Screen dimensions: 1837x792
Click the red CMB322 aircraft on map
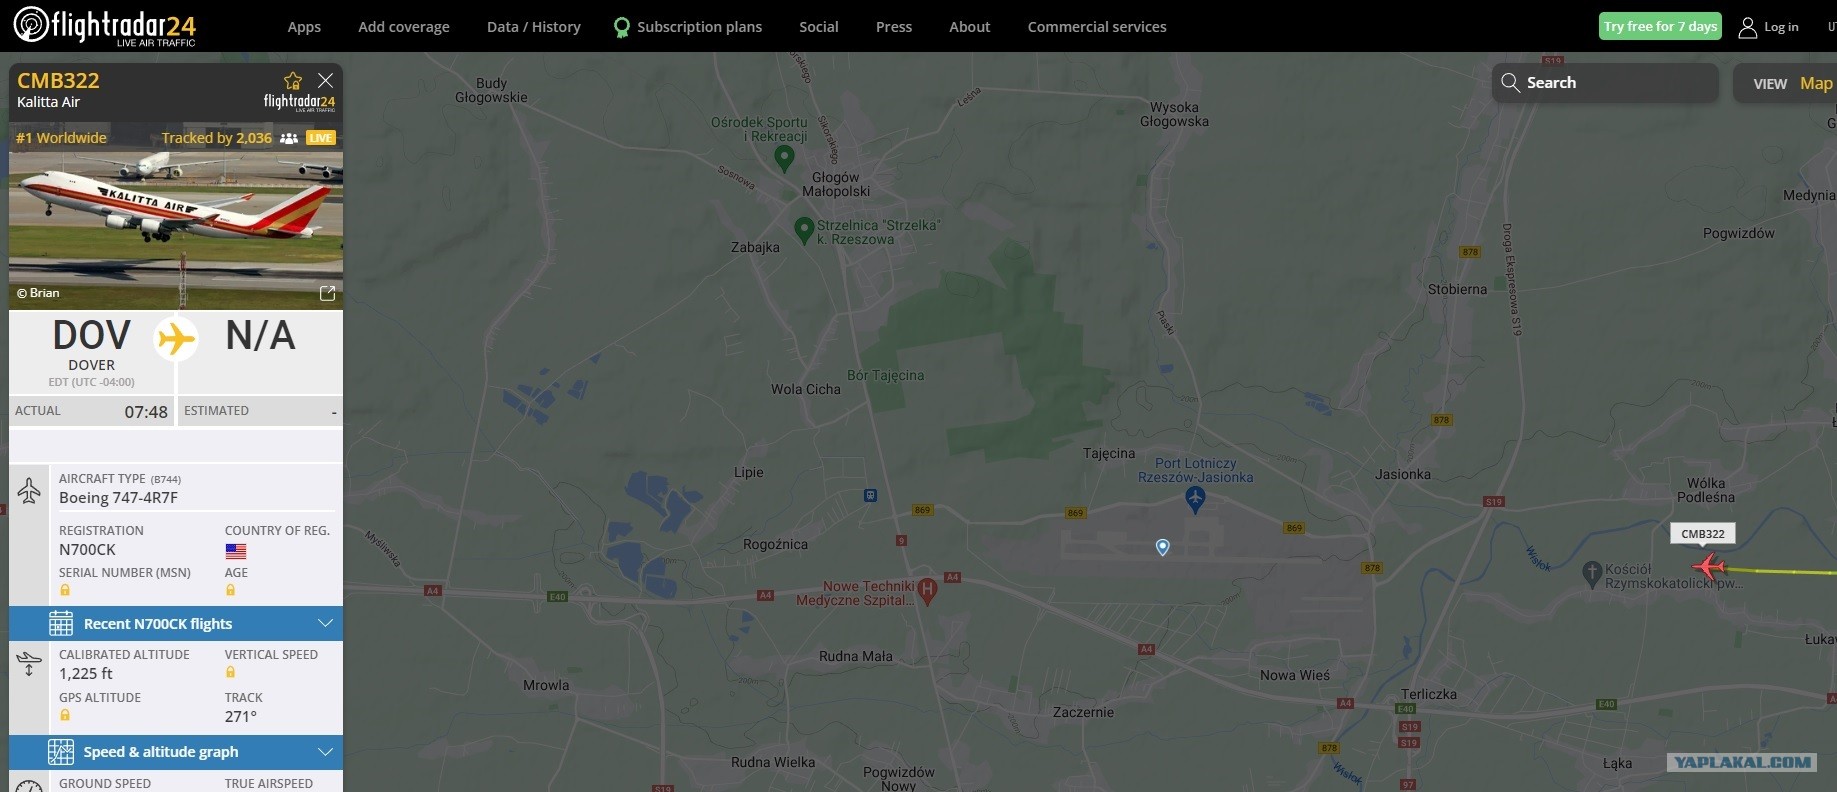1709,568
